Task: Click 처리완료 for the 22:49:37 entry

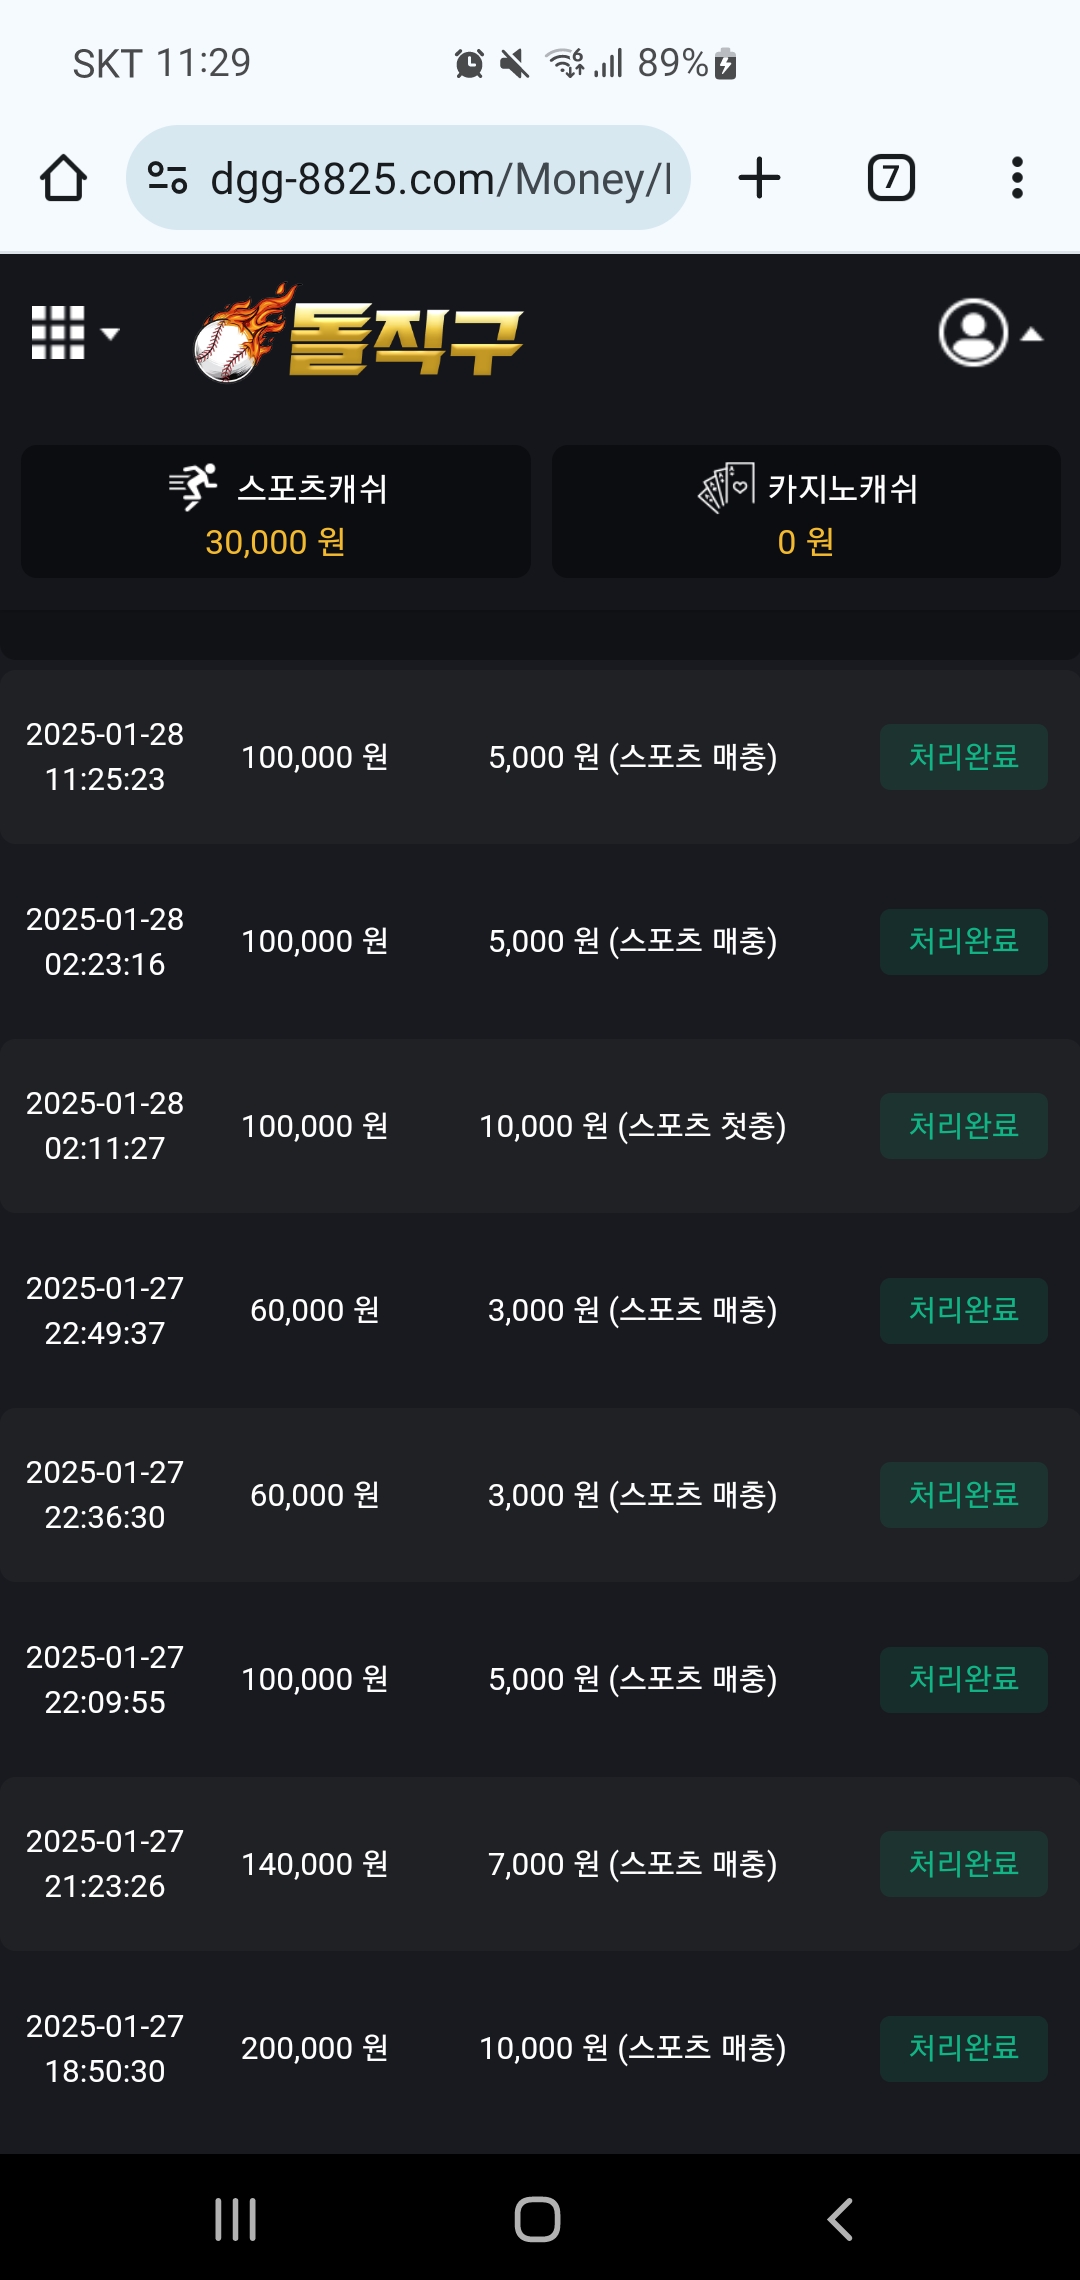Action: click(963, 1310)
